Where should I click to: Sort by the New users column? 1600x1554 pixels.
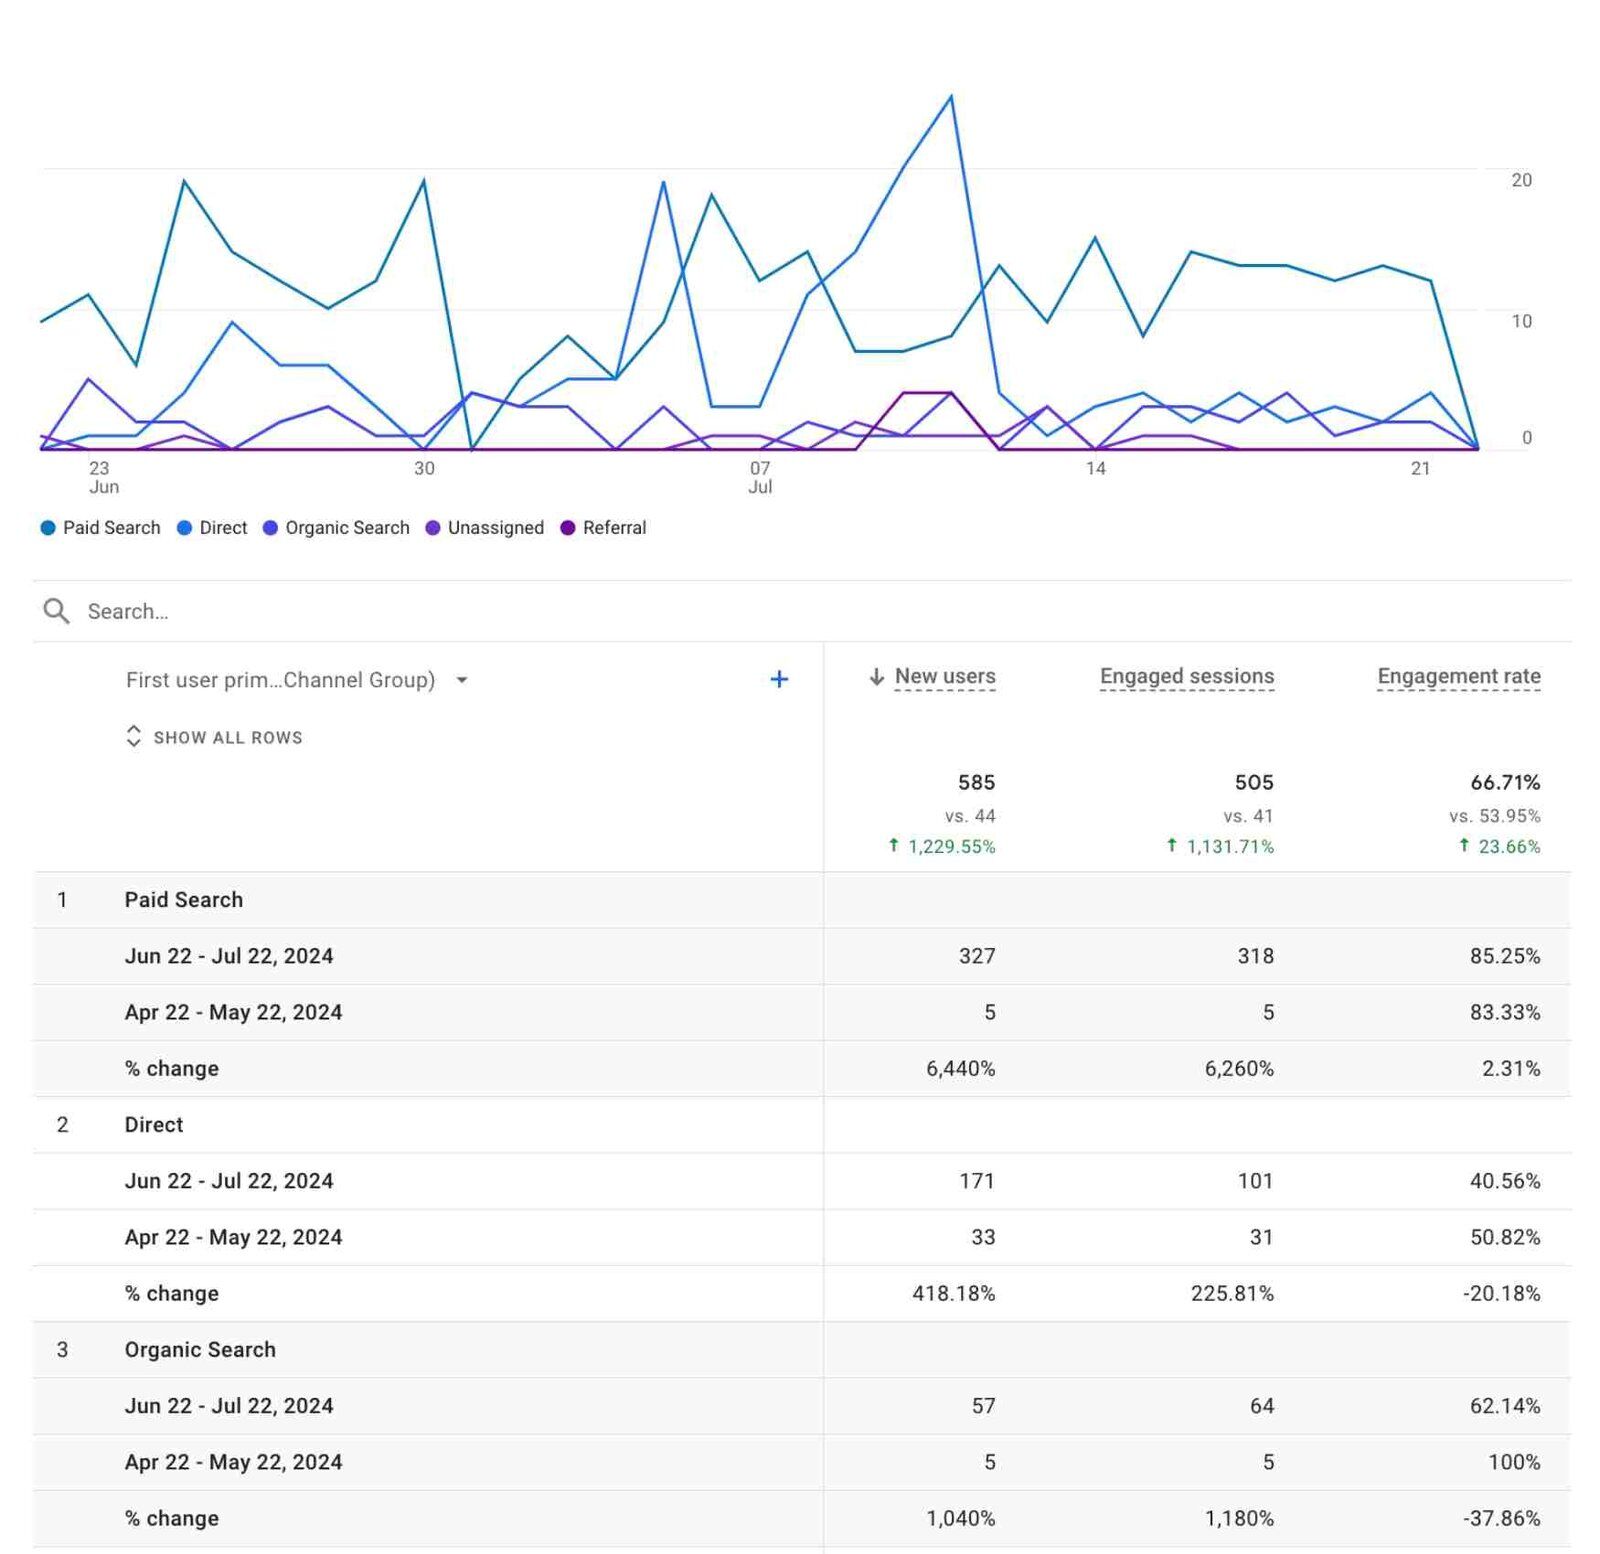(x=944, y=677)
